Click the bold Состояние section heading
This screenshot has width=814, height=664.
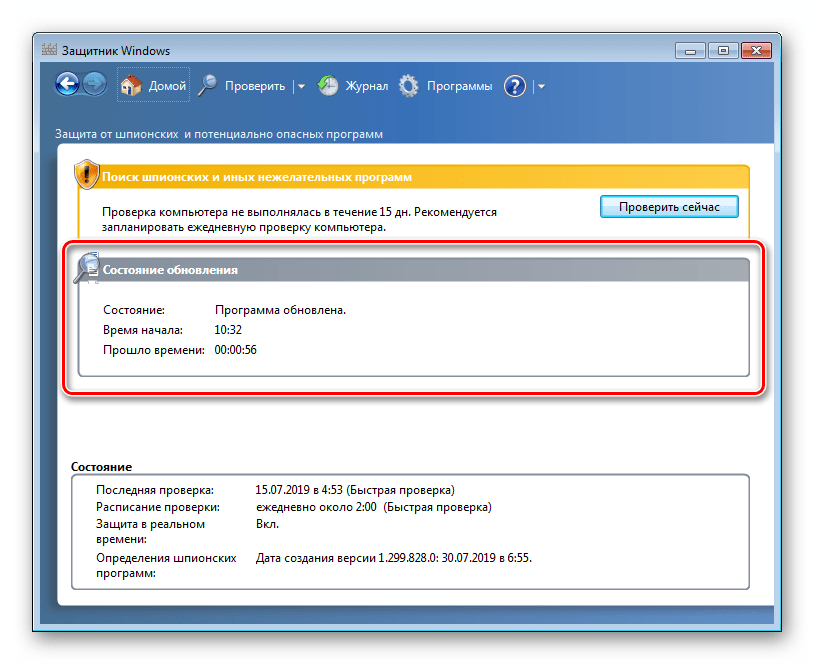101,467
